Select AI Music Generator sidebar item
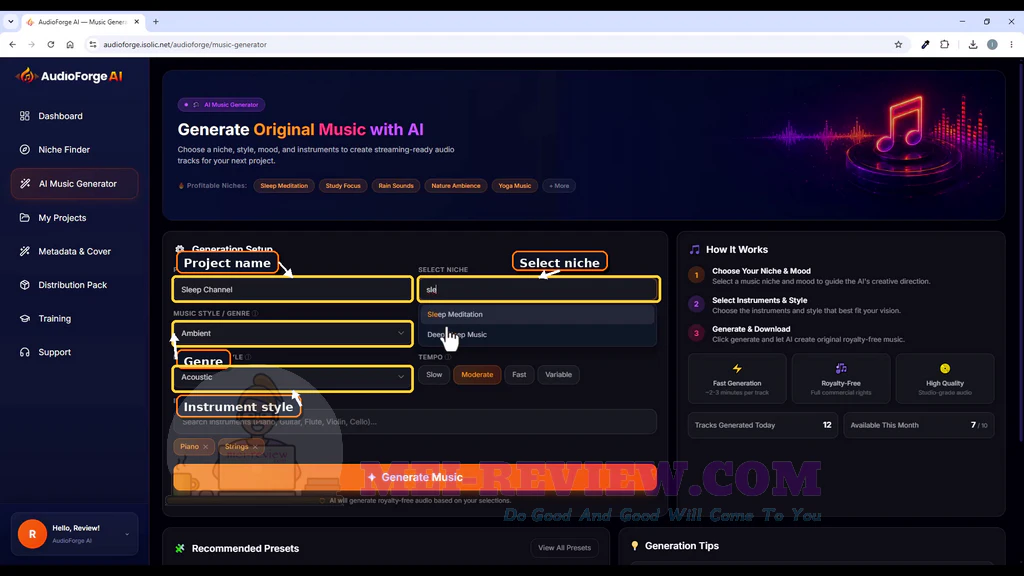This screenshot has width=1024, height=576. click(74, 184)
